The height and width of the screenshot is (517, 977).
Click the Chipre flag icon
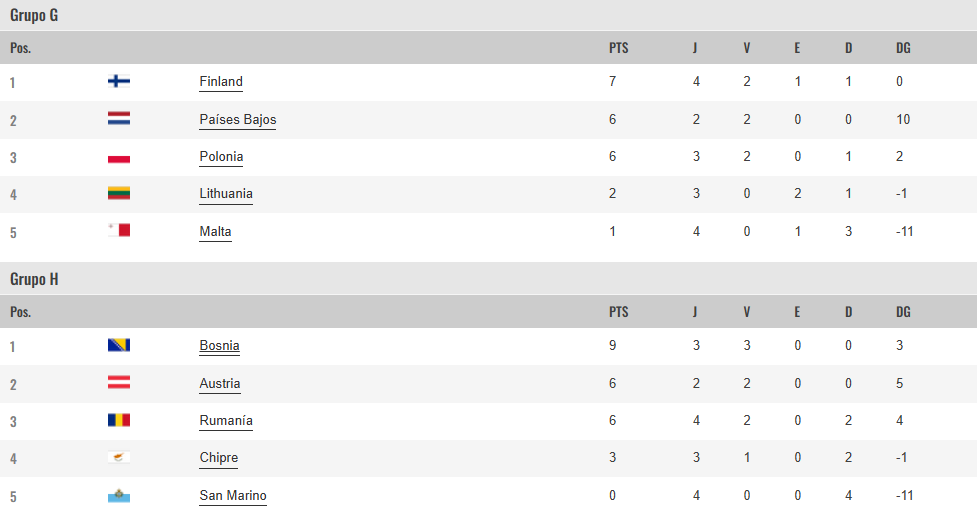(119, 457)
